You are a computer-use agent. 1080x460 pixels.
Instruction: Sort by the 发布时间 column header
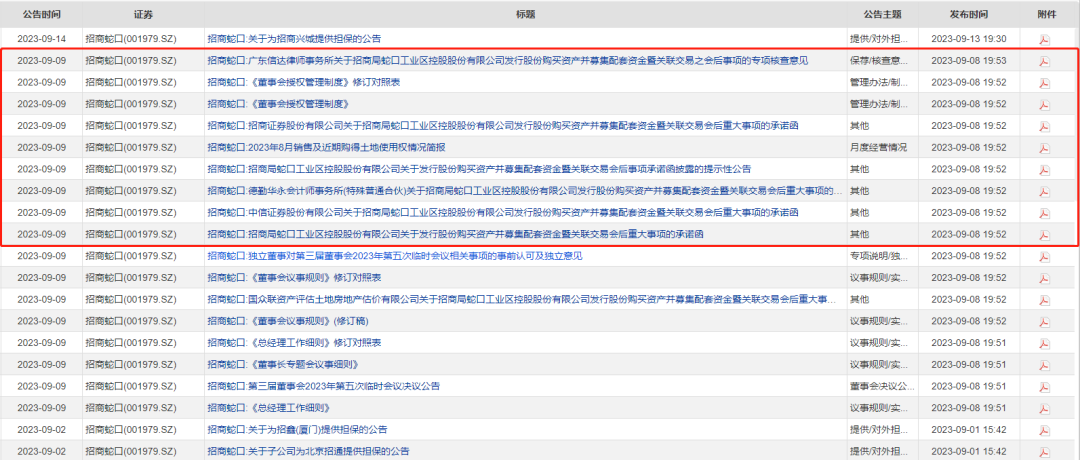tap(968, 14)
